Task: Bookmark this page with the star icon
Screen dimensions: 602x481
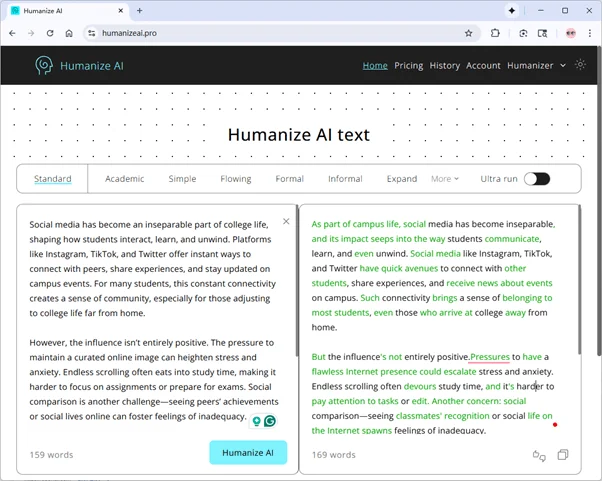Action: tap(468, 32)
